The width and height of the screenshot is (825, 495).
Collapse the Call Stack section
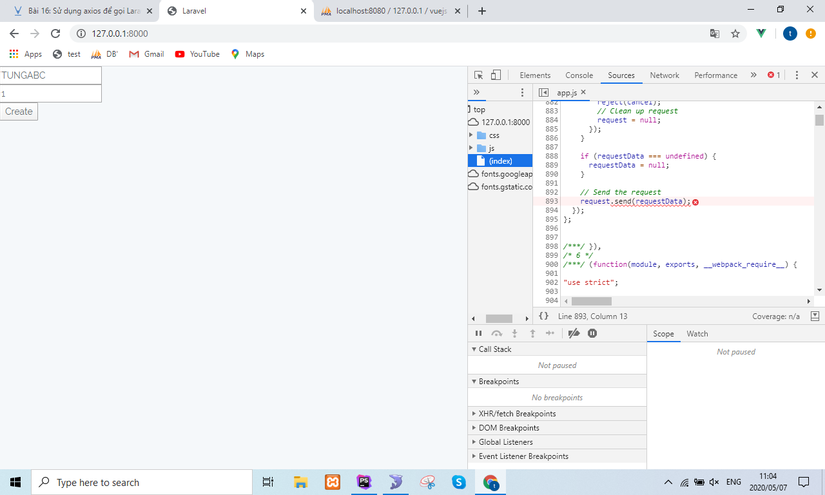click(494, 349)
